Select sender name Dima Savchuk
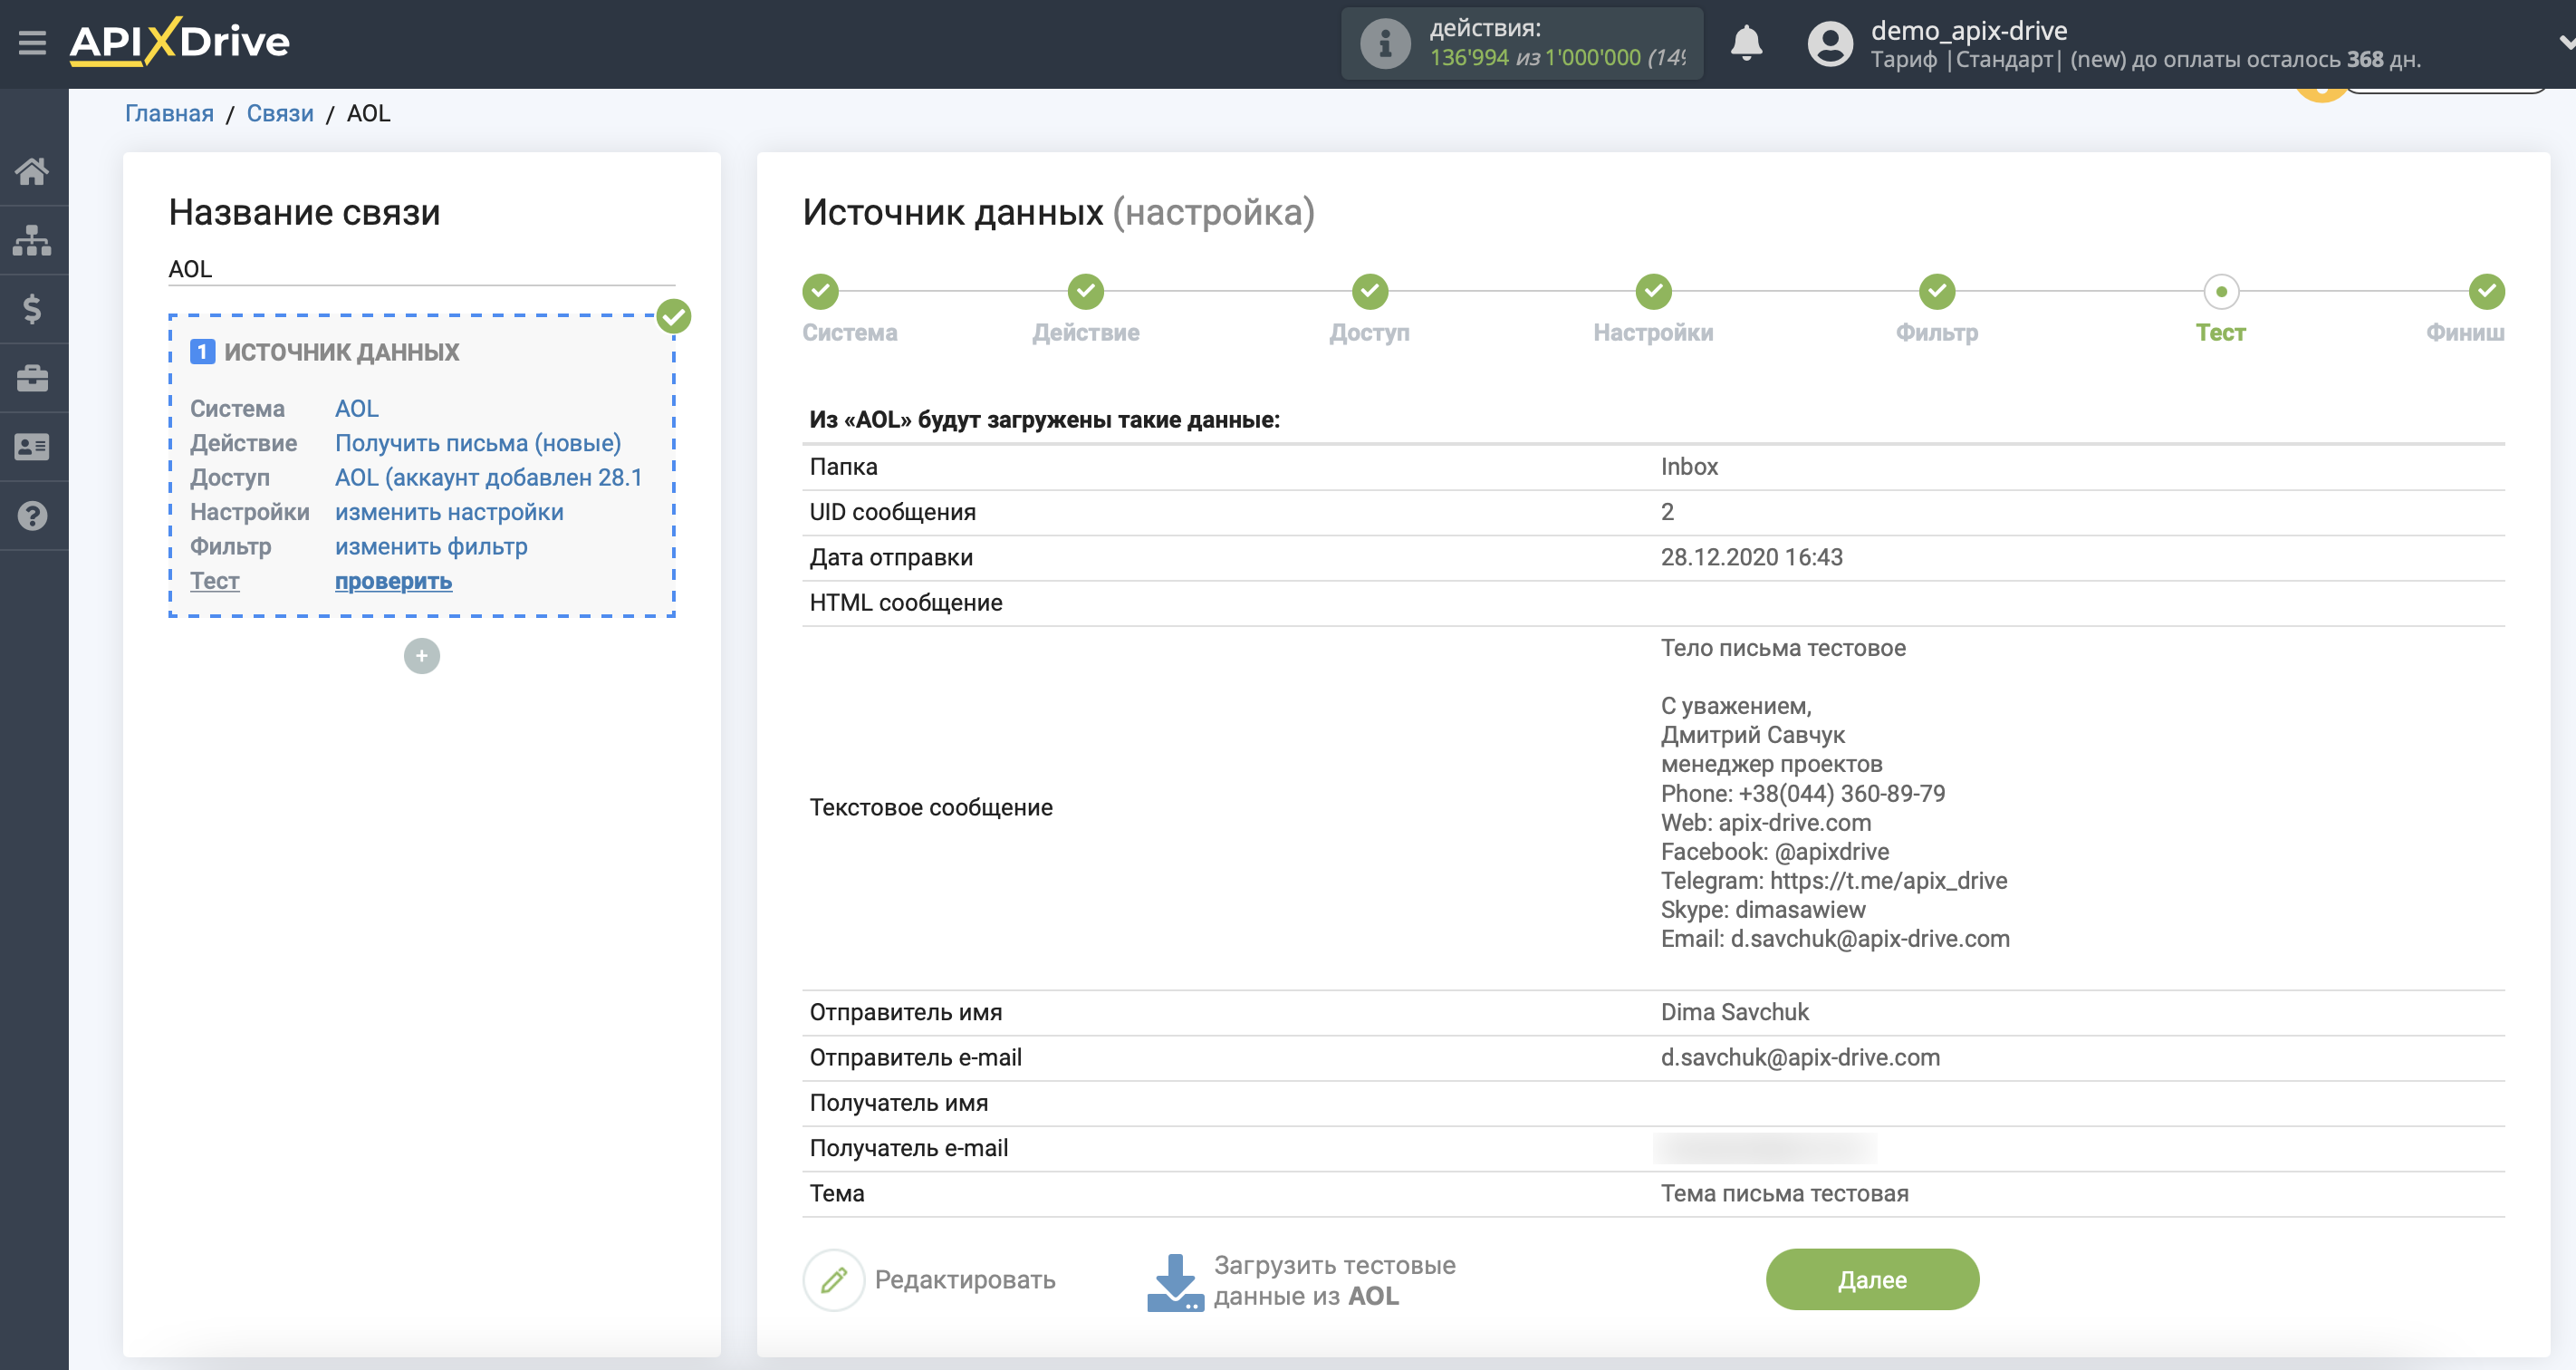 pos(1734,1012)
